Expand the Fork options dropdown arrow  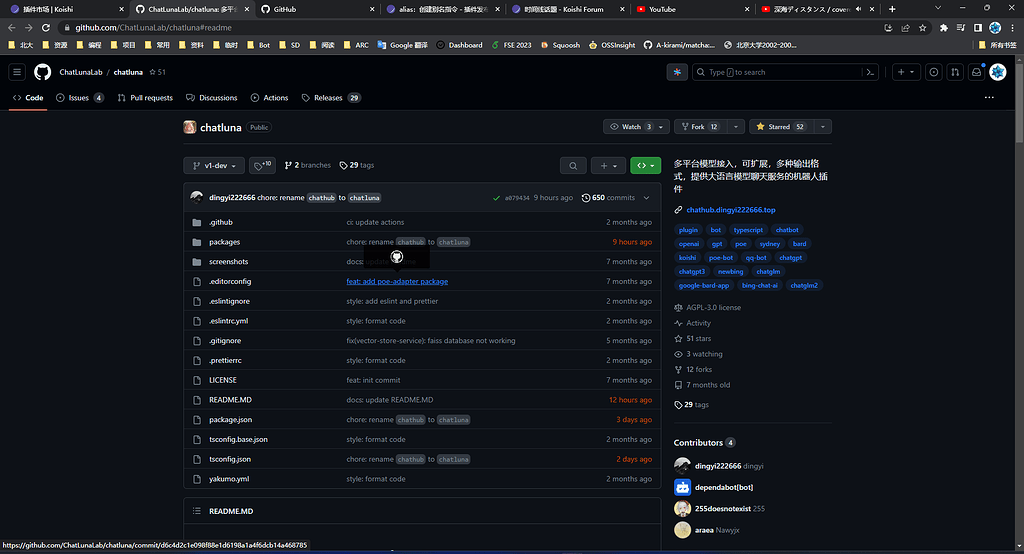[x=736, y=127]
